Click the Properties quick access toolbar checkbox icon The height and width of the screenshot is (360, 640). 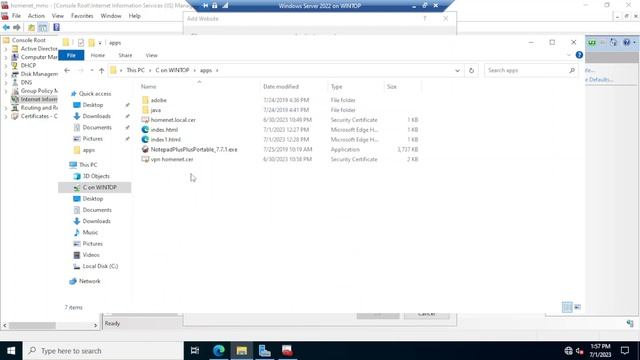pyautogui.click(x=81, y=42)
